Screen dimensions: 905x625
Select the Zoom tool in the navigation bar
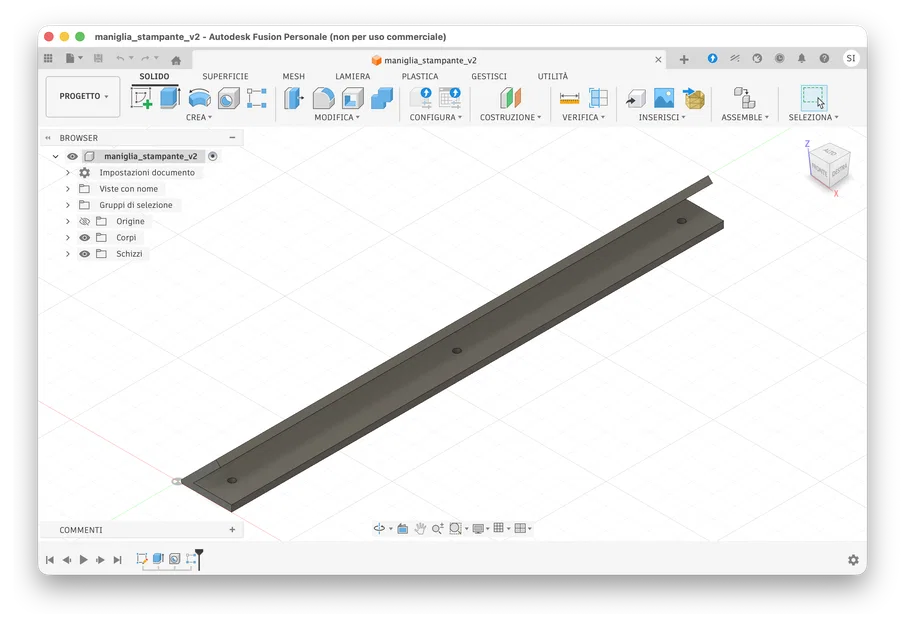[437, 527]
